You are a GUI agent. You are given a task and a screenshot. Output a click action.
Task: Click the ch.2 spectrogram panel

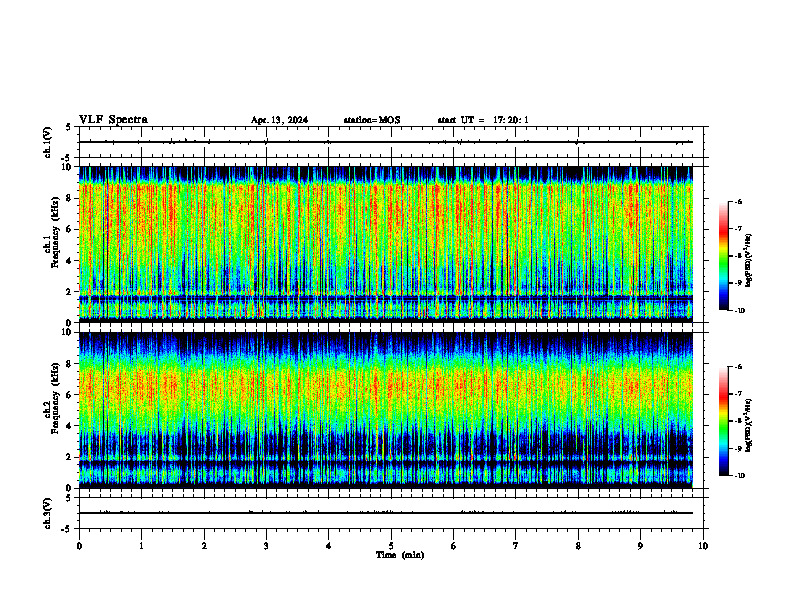pyautogui.click(x=386, y=409)
